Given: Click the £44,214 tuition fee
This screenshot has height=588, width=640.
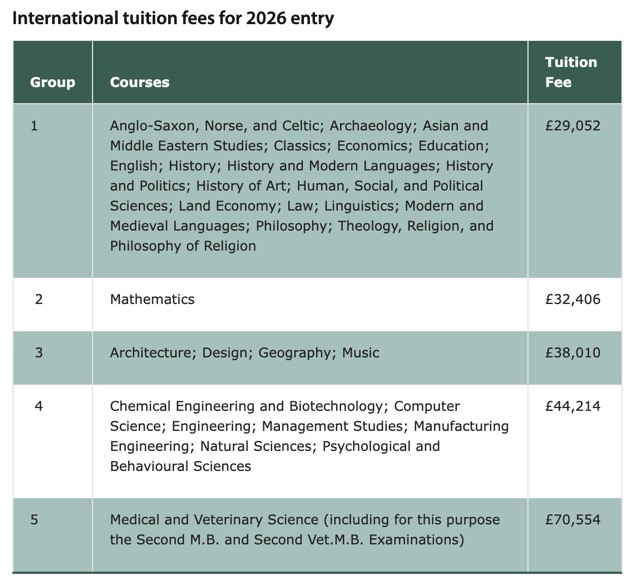Looking at the screenshot, I should pos(573,406).
